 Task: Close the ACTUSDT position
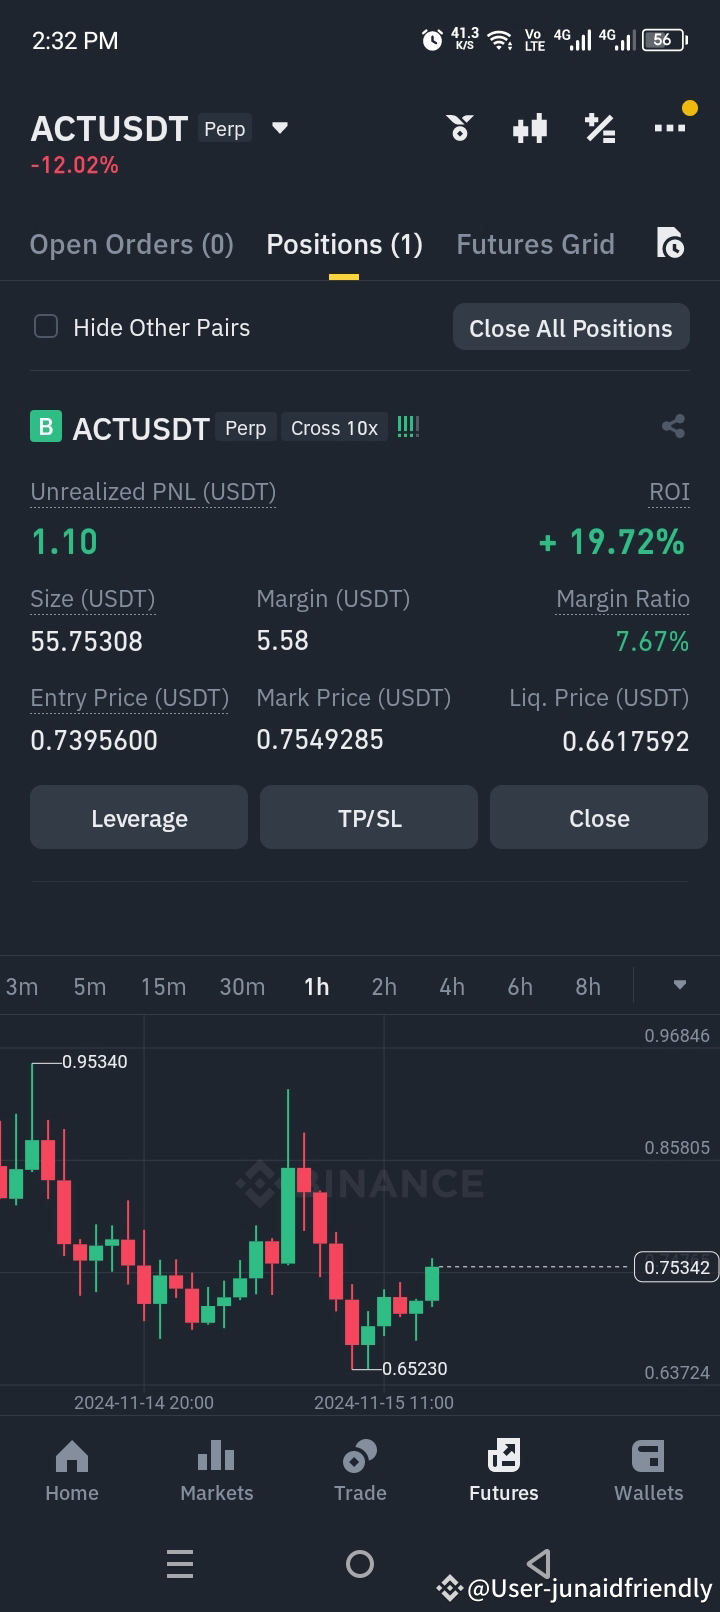tap(599, 817)
